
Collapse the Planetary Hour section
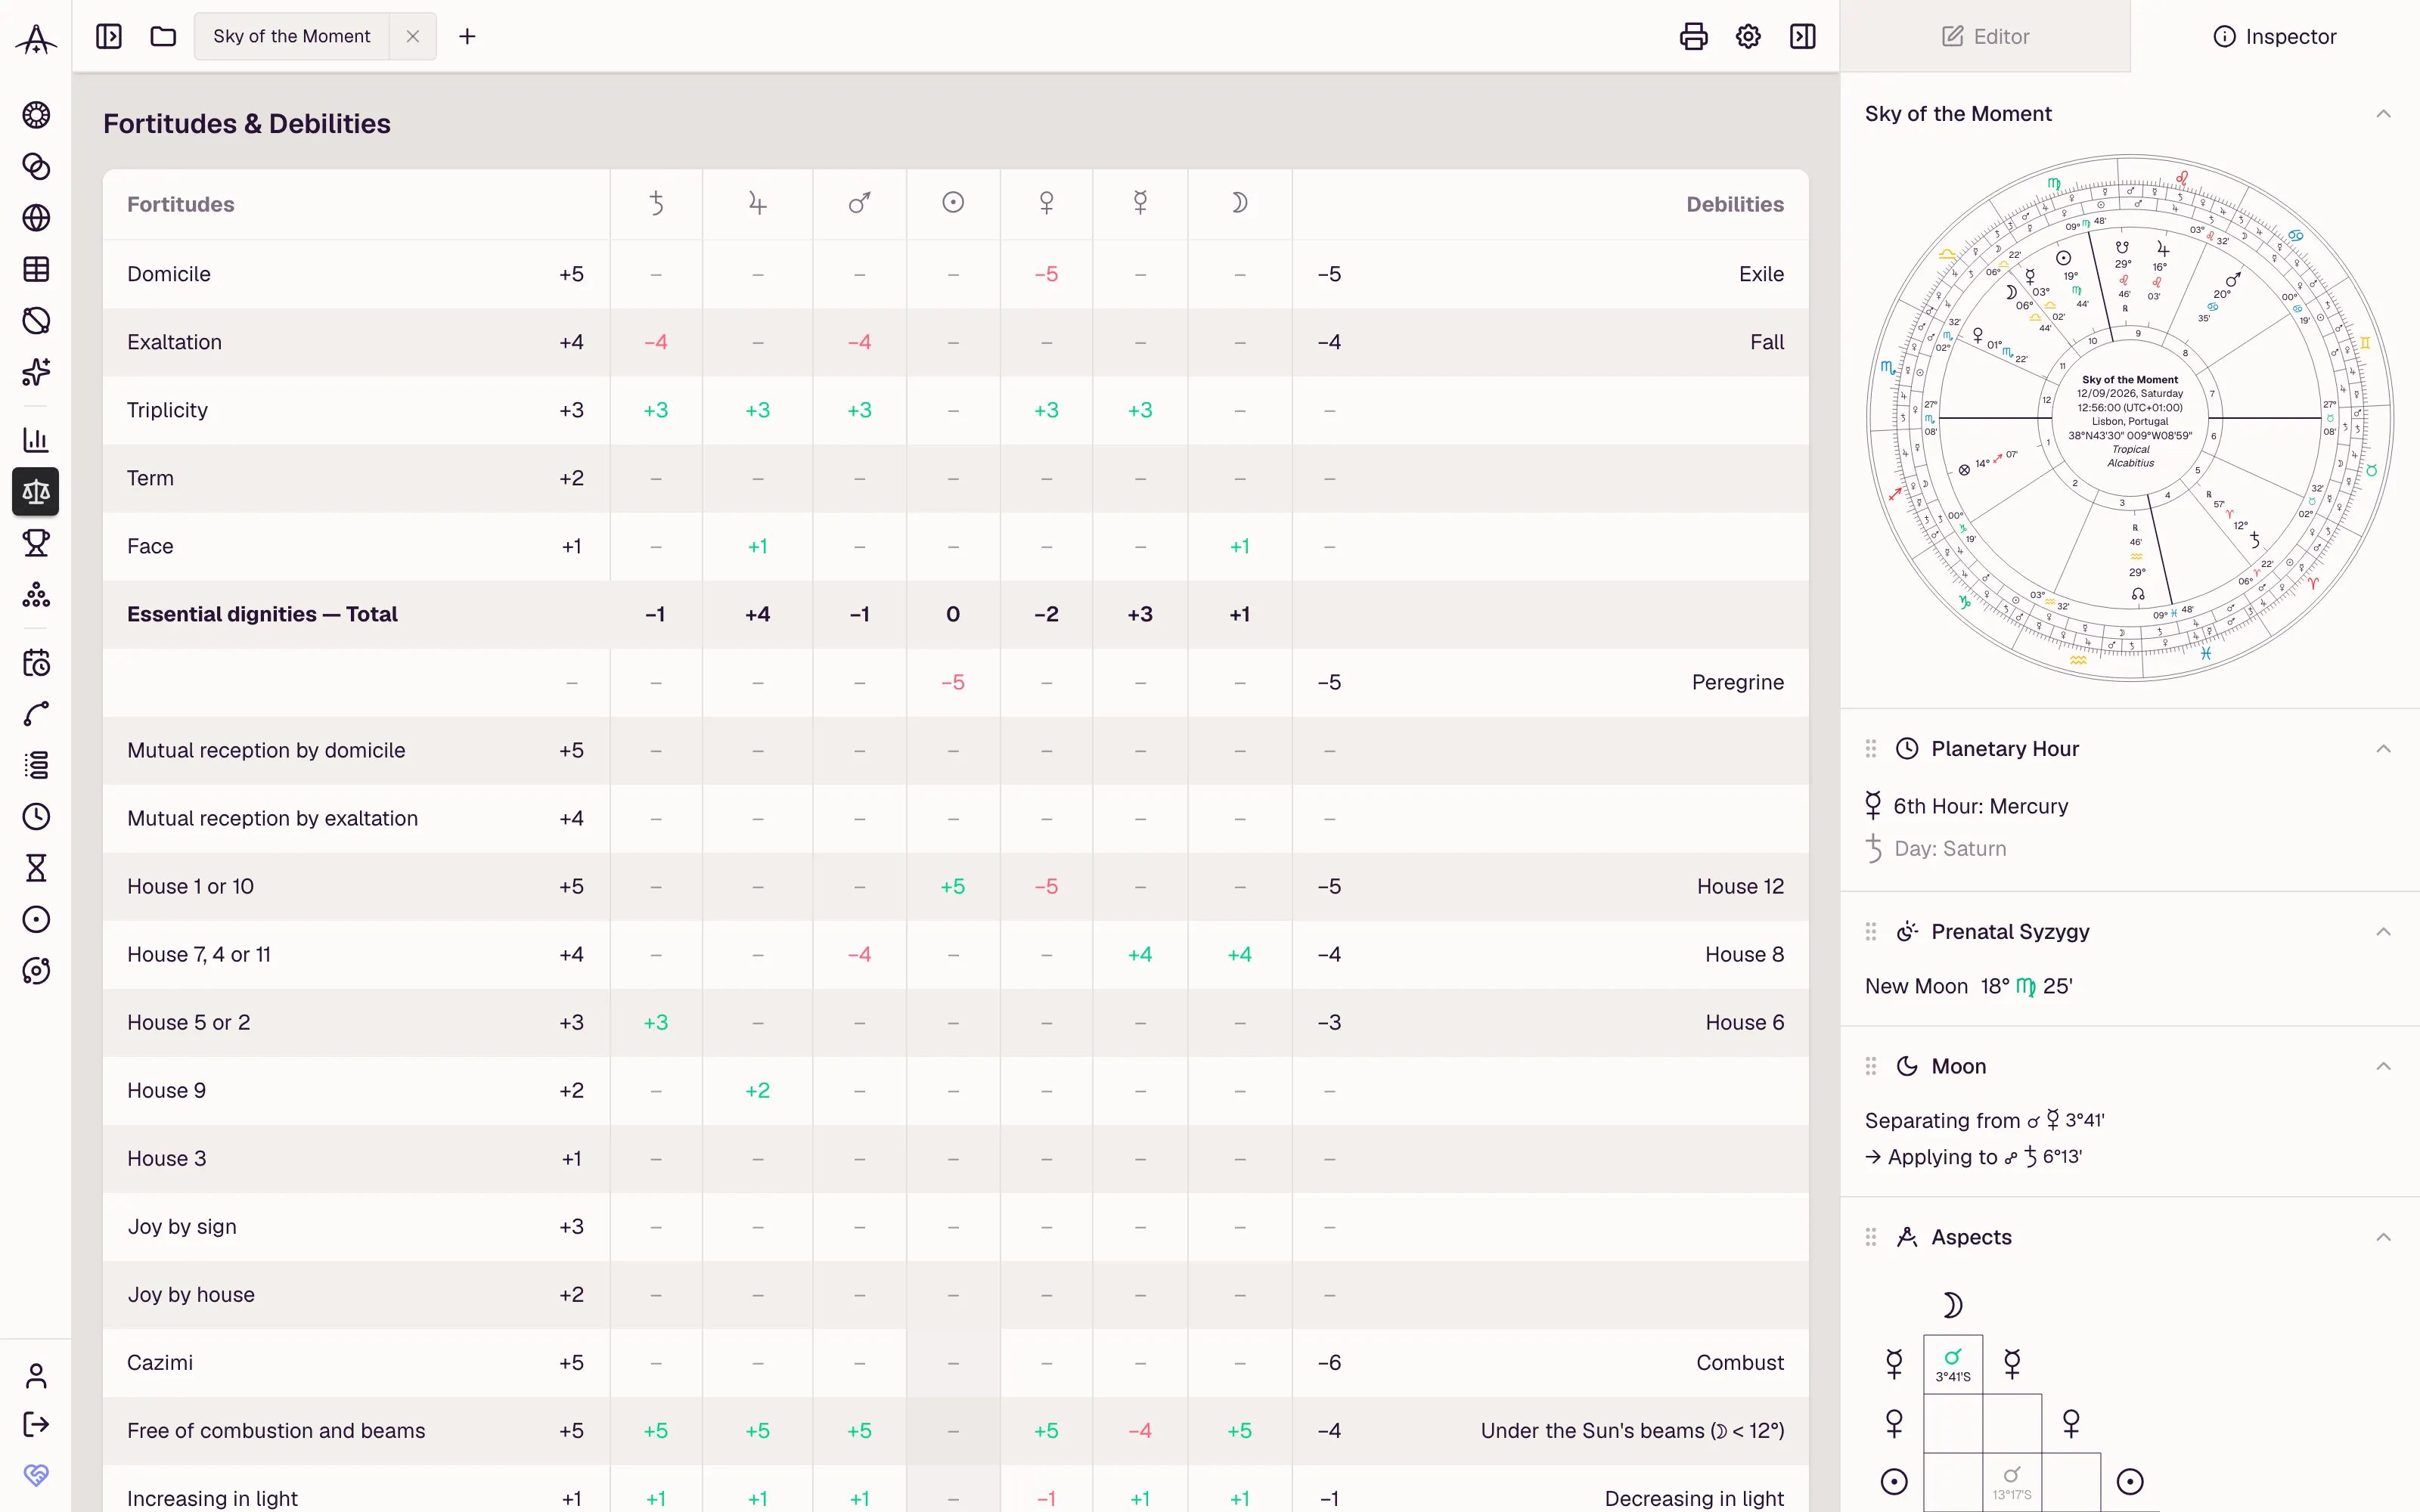tap(2383, 749)
